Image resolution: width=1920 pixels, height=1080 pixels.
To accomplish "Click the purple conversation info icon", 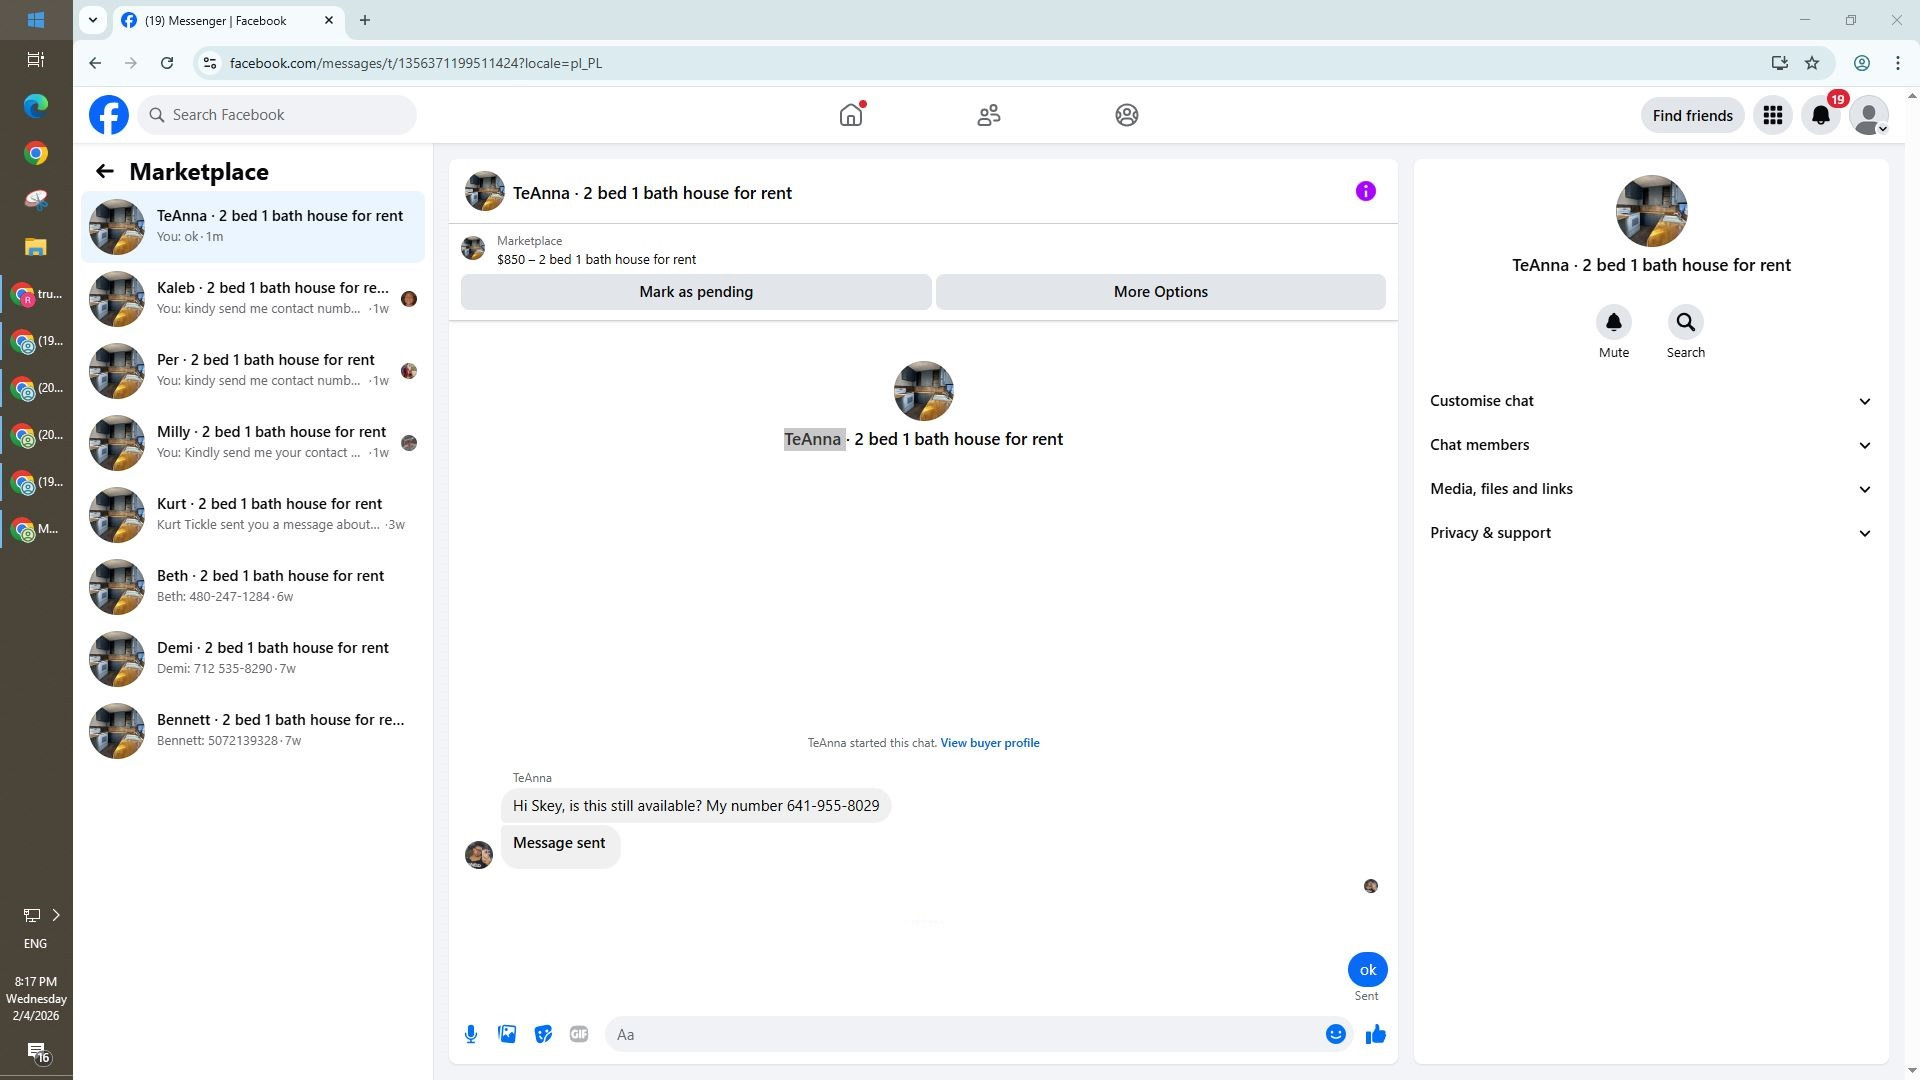I will pos(1365,192).
